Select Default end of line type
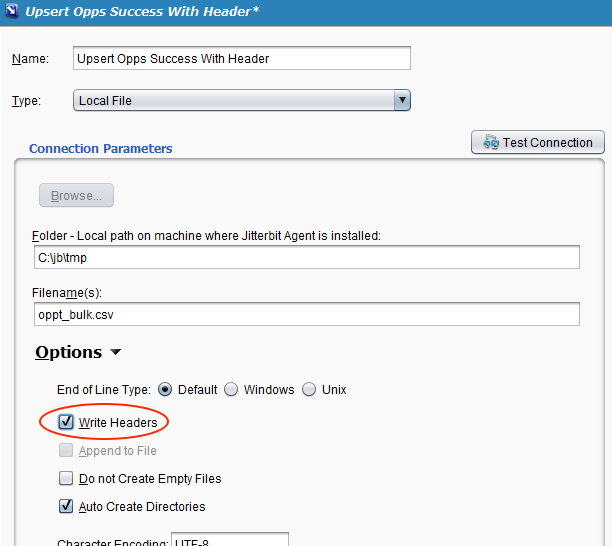This screenshot has height=546, width=612. click(x=165, y=389)
